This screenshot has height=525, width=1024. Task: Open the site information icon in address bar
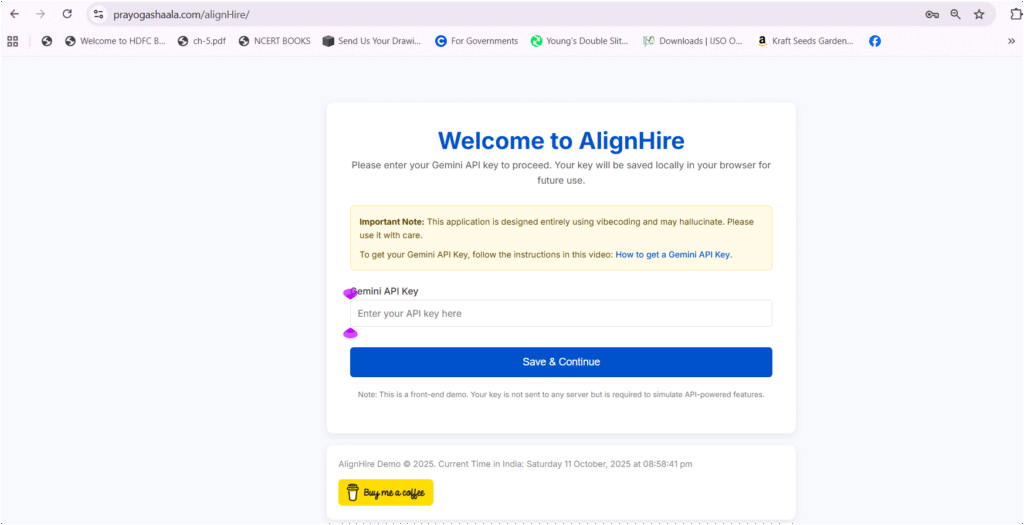coord(98,14)
